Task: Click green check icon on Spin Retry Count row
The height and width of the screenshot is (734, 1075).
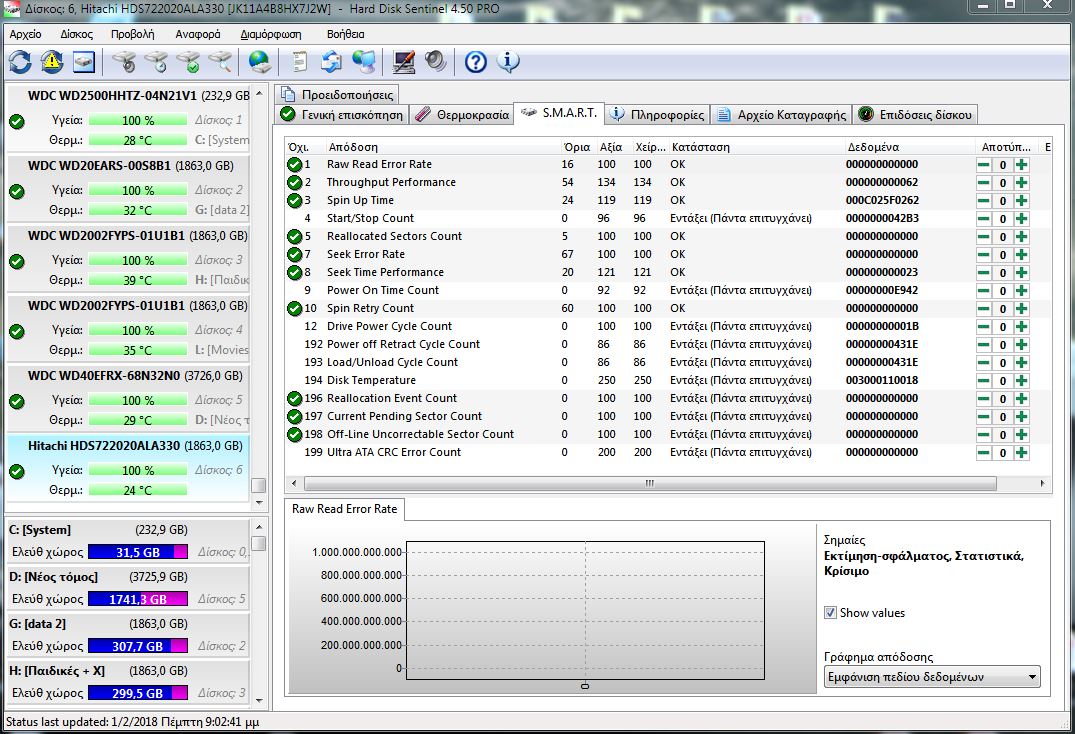Action: click(x=295, y=308)
